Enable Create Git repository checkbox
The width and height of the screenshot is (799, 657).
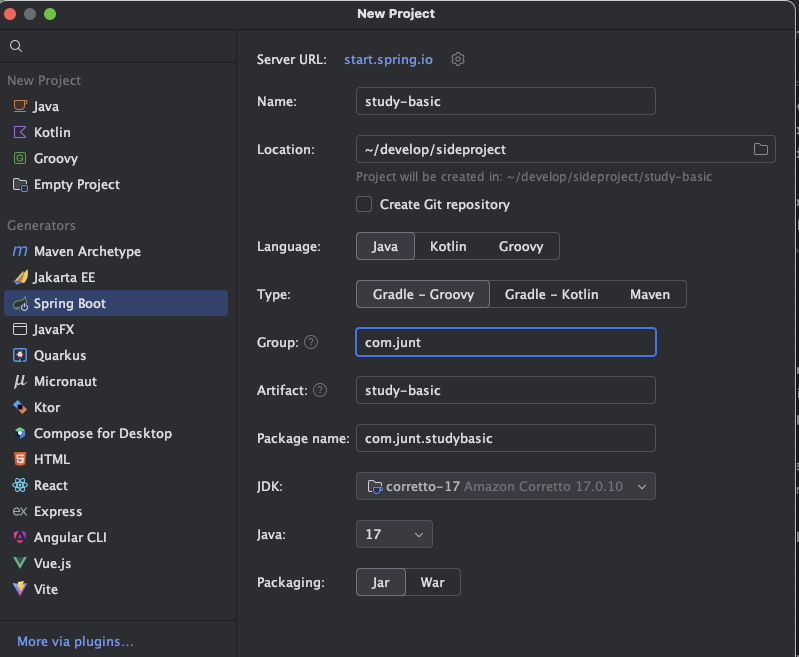click(x=364, y=204)
